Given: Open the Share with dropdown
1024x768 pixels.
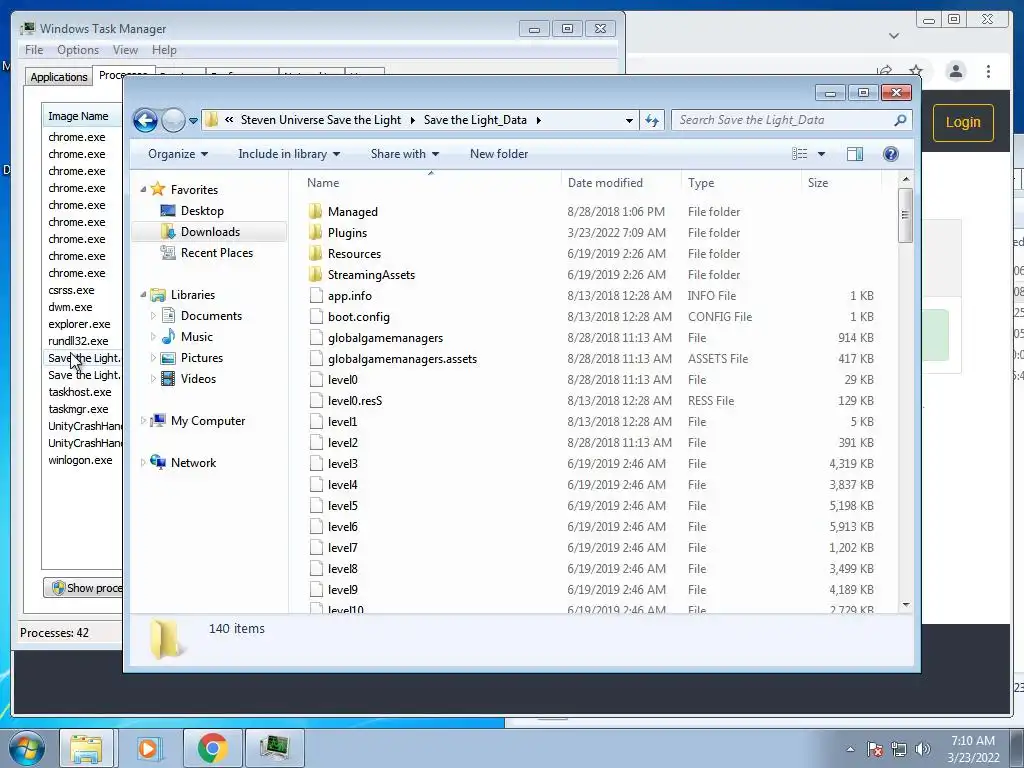Looking at the screenshot, I should 404,154.
